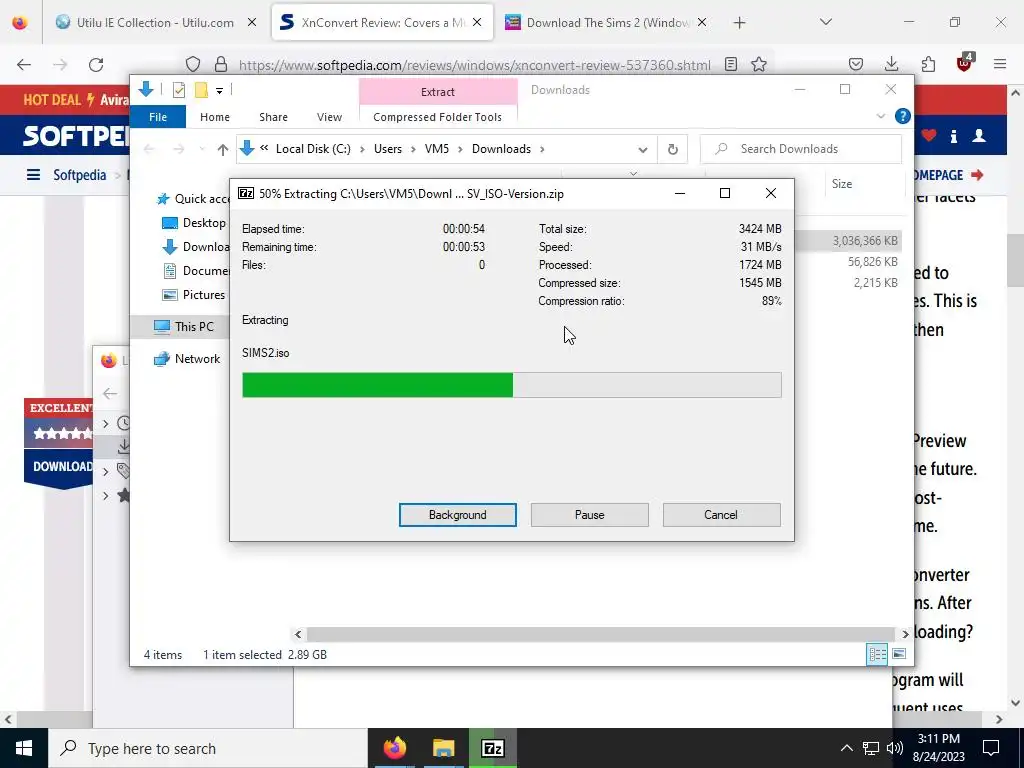Screen dimensions: 1024x768
Task: Click the Explorer horizontal scrollbar
Action: pyautogui.click(x=601, y=634)
